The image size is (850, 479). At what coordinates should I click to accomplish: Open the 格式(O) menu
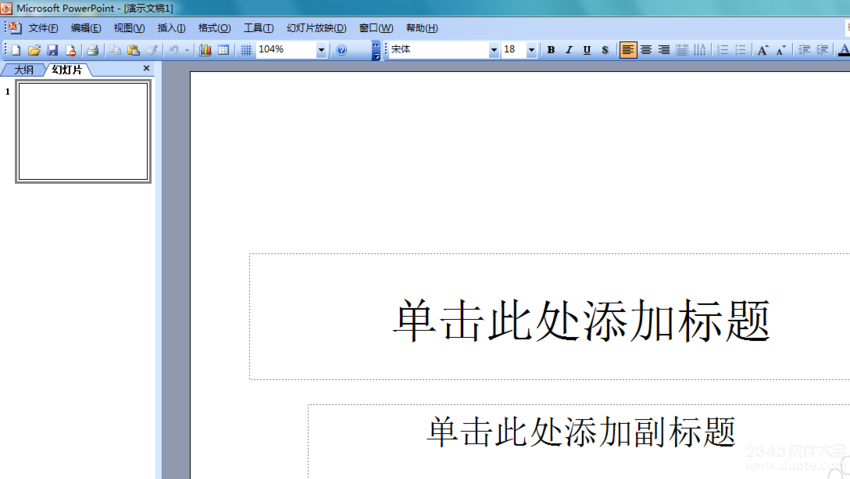pyautogui.click(x=214, y=28)
